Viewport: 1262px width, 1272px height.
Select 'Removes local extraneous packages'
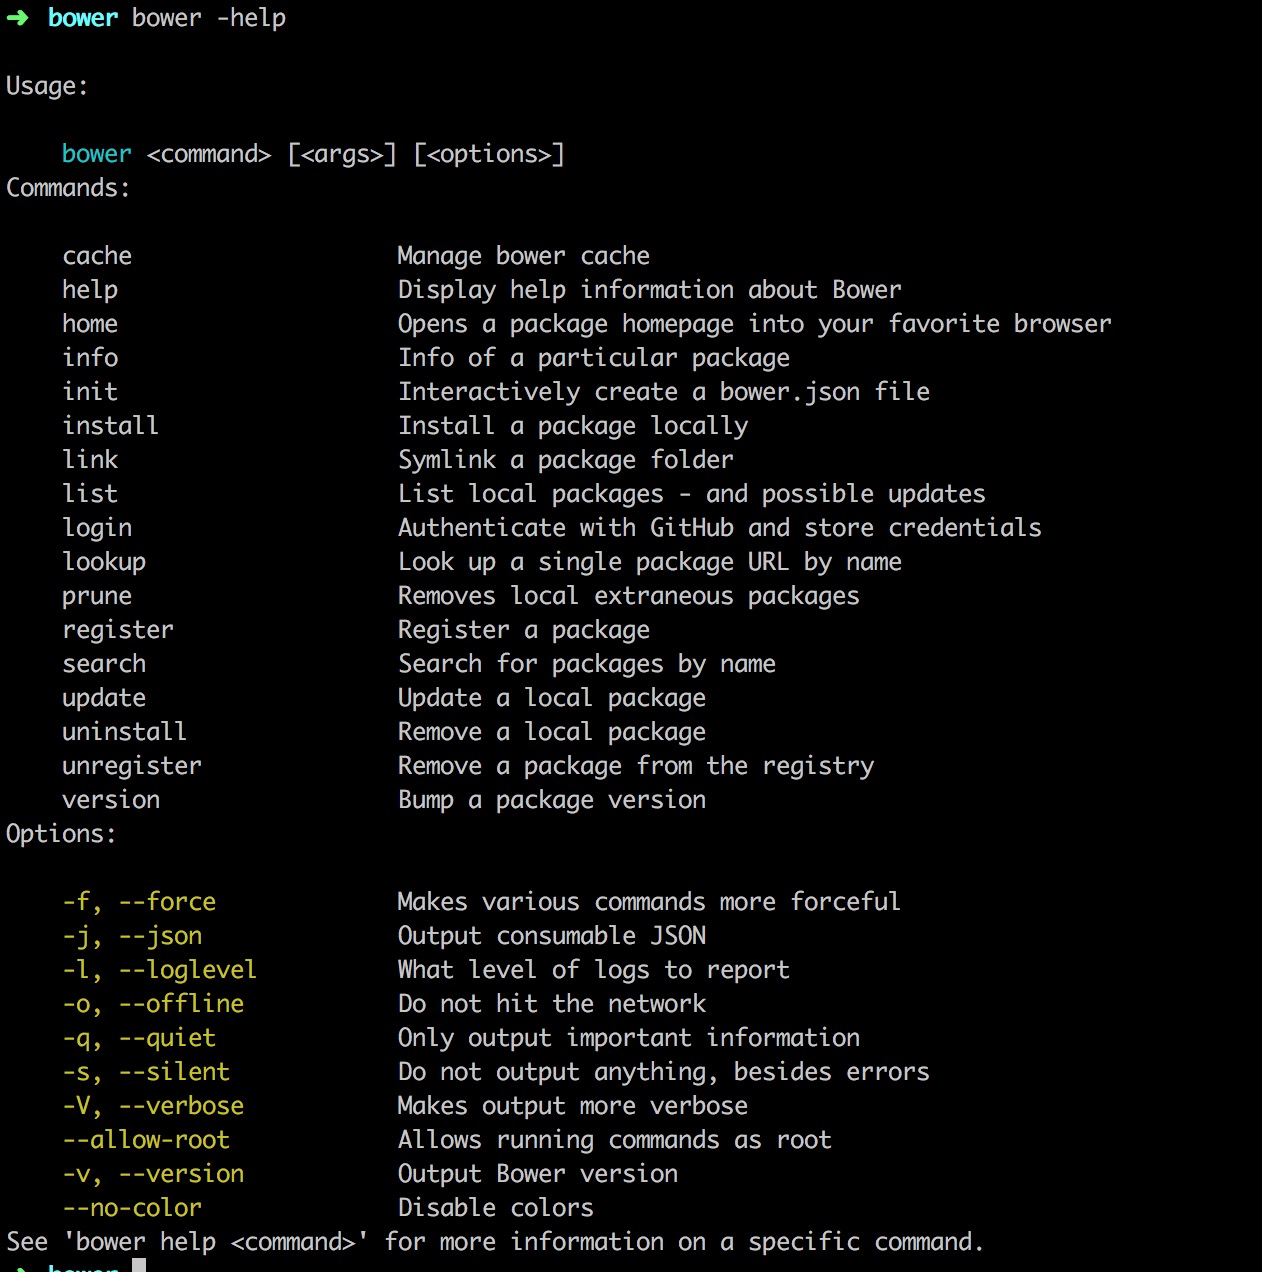coord(629,596)
